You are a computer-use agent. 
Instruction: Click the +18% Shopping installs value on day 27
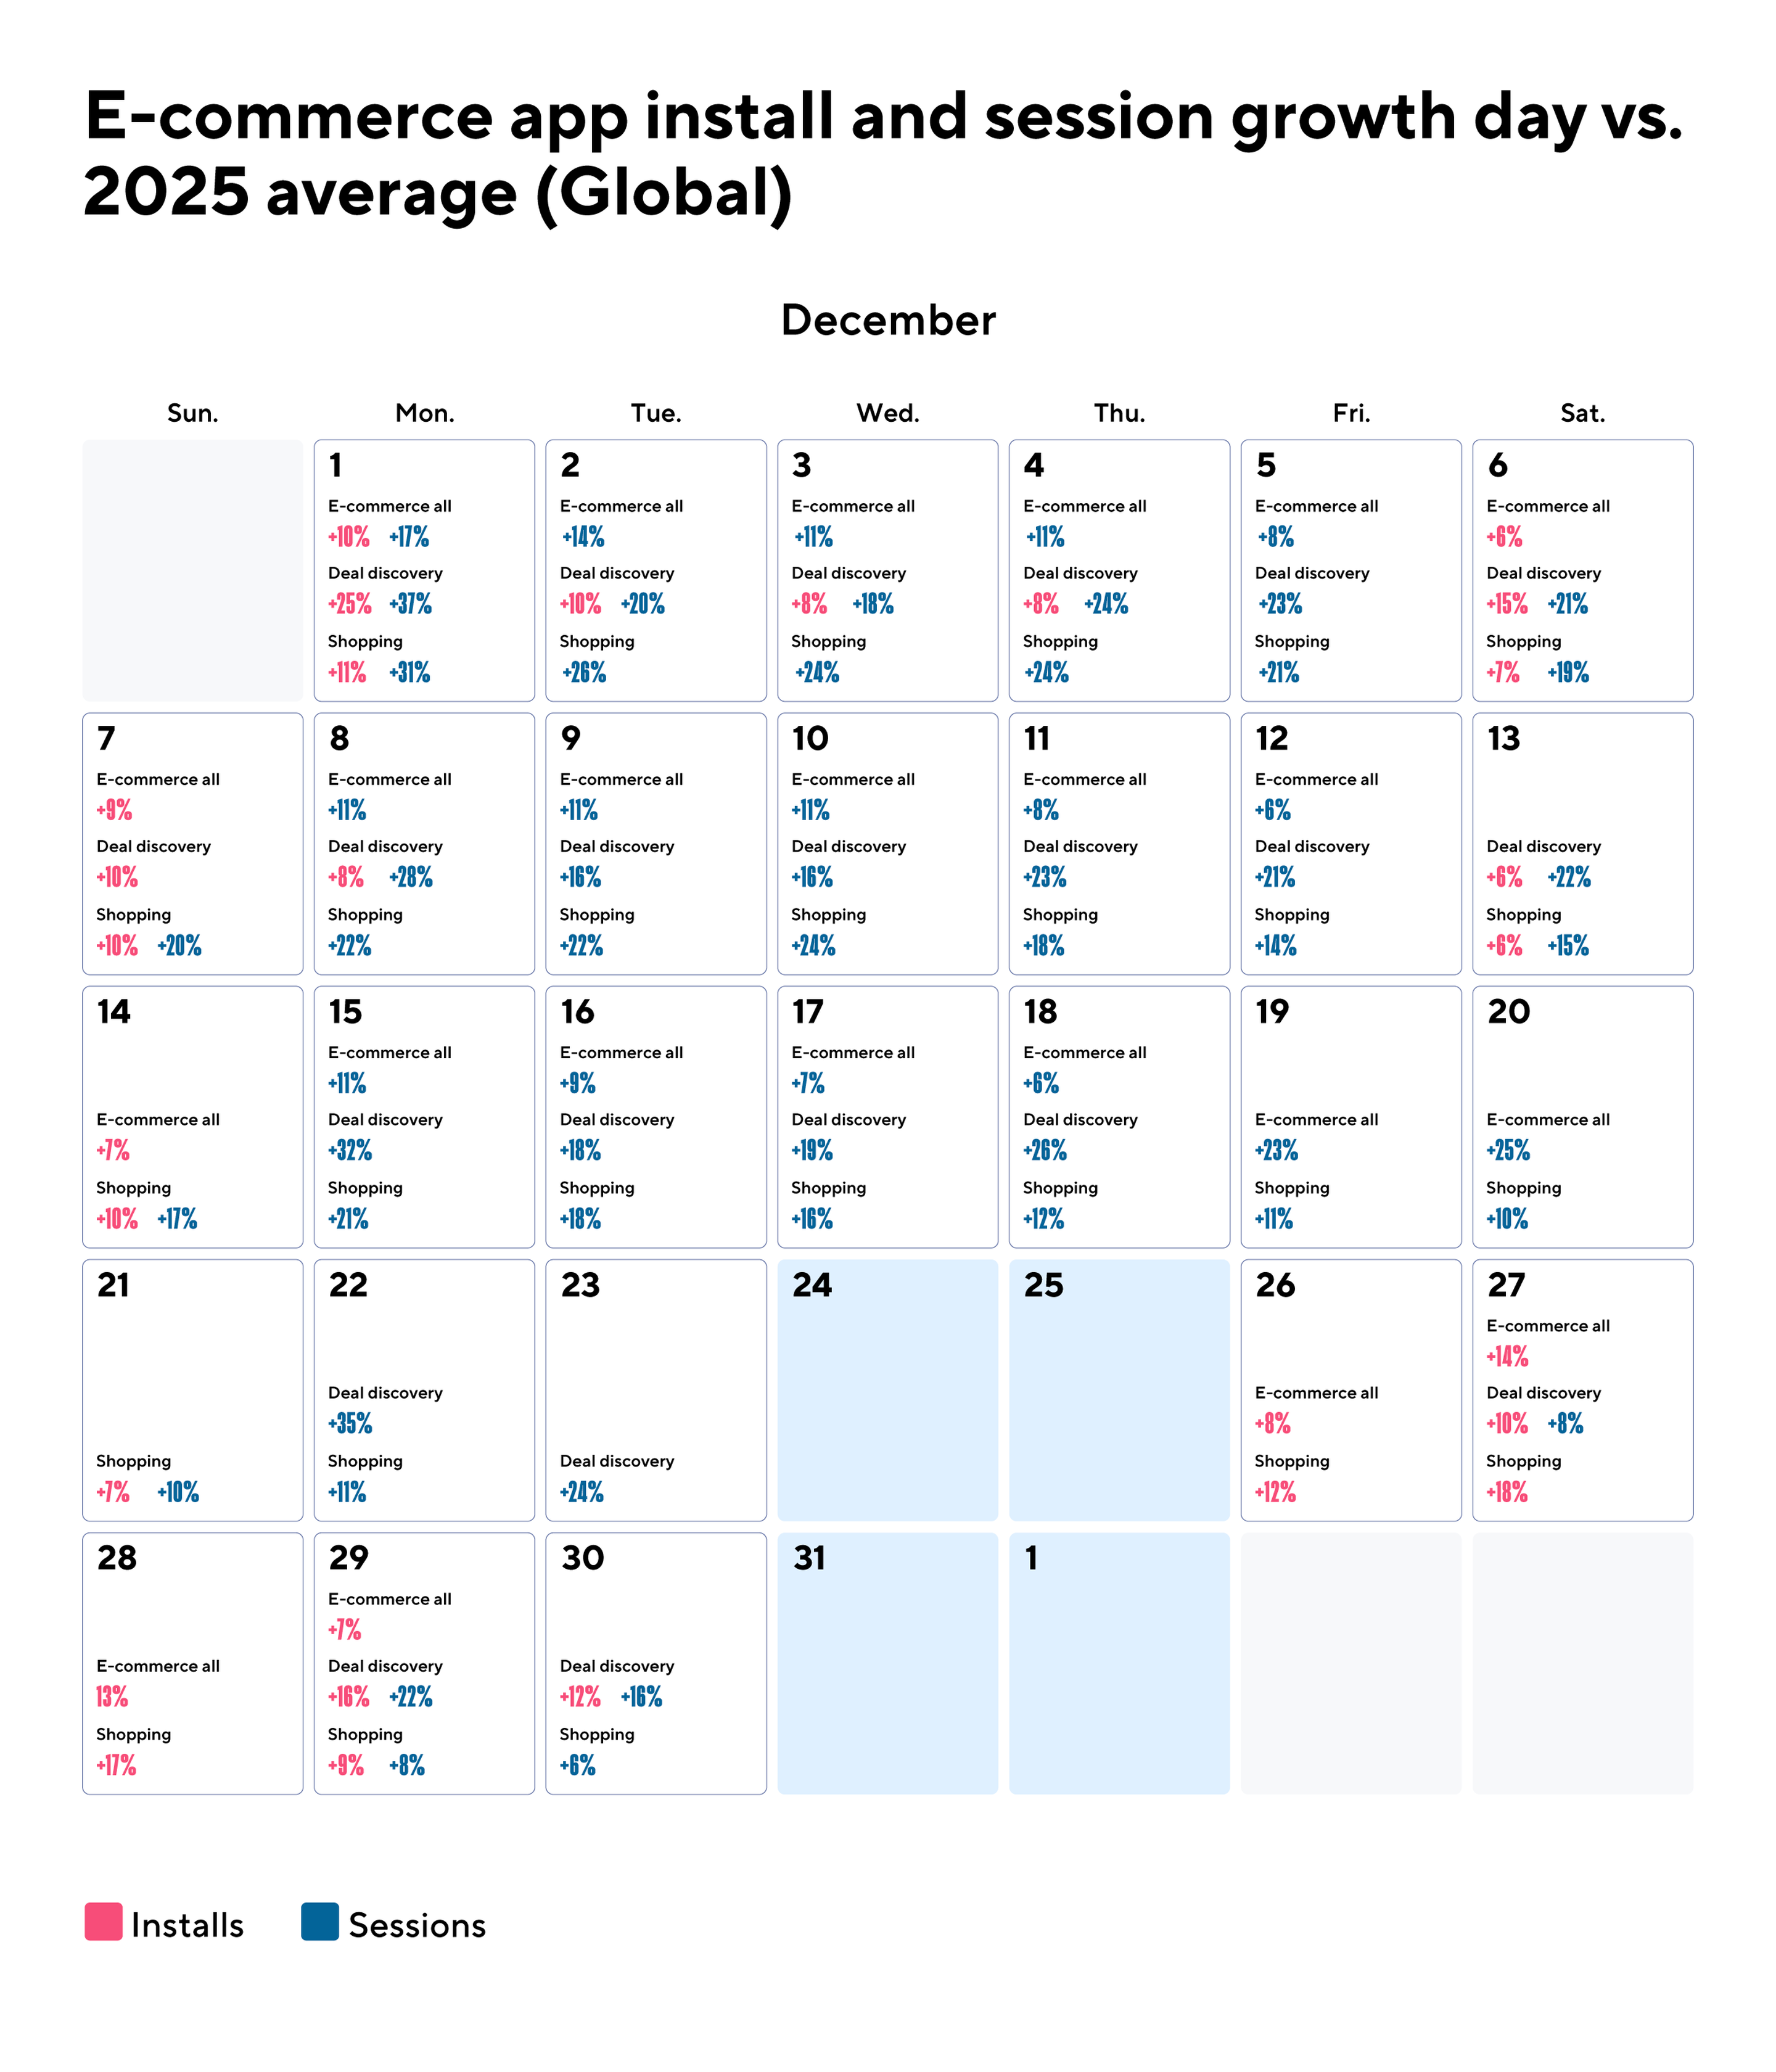(x=1507, y=1493)
